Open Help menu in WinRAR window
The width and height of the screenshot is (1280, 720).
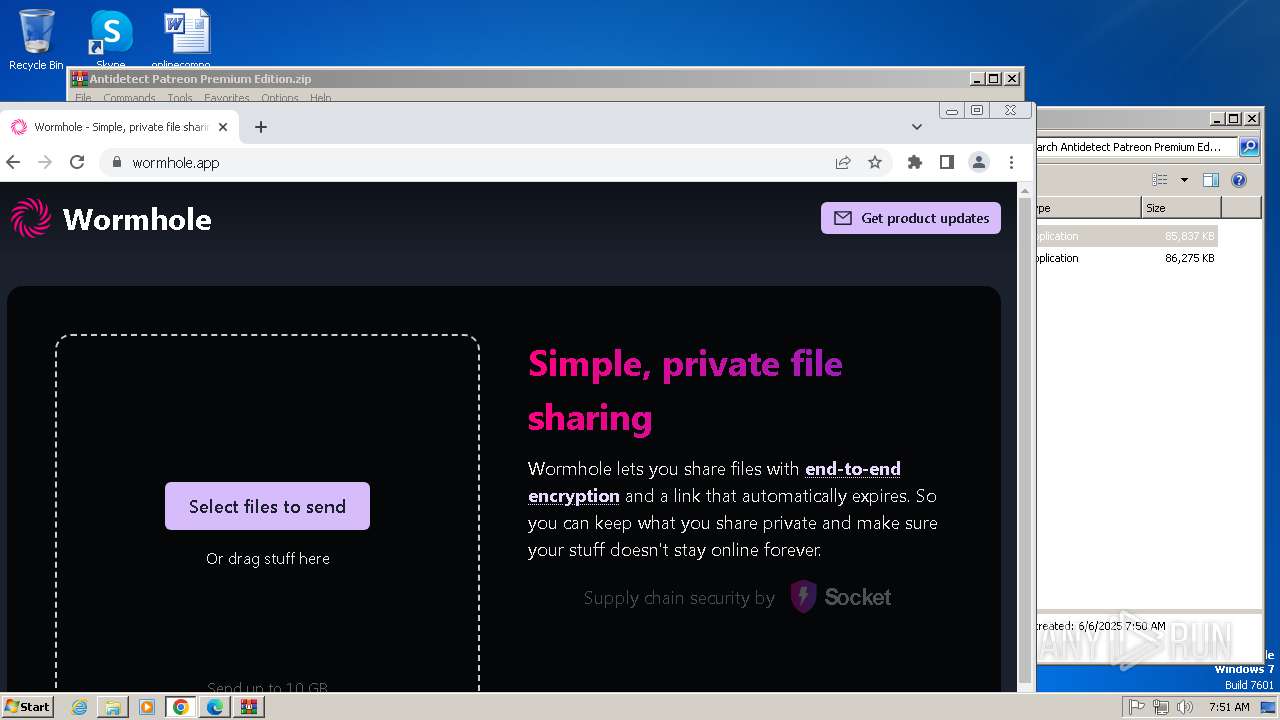click(320, 98)
